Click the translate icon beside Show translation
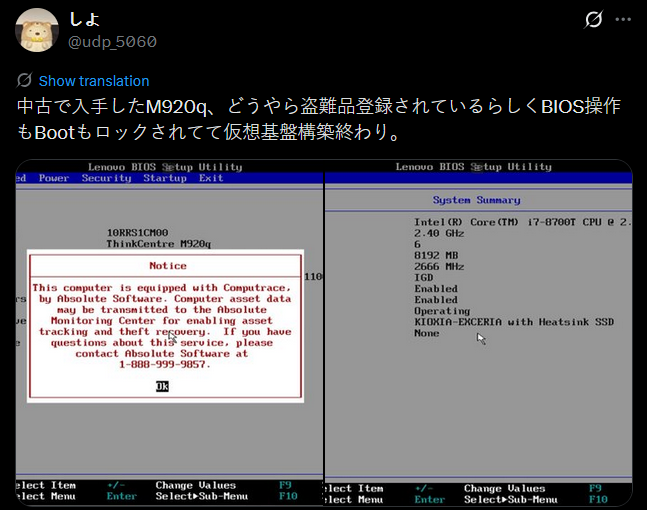Screen dimensions: 647x510 (x=24, y=81)
